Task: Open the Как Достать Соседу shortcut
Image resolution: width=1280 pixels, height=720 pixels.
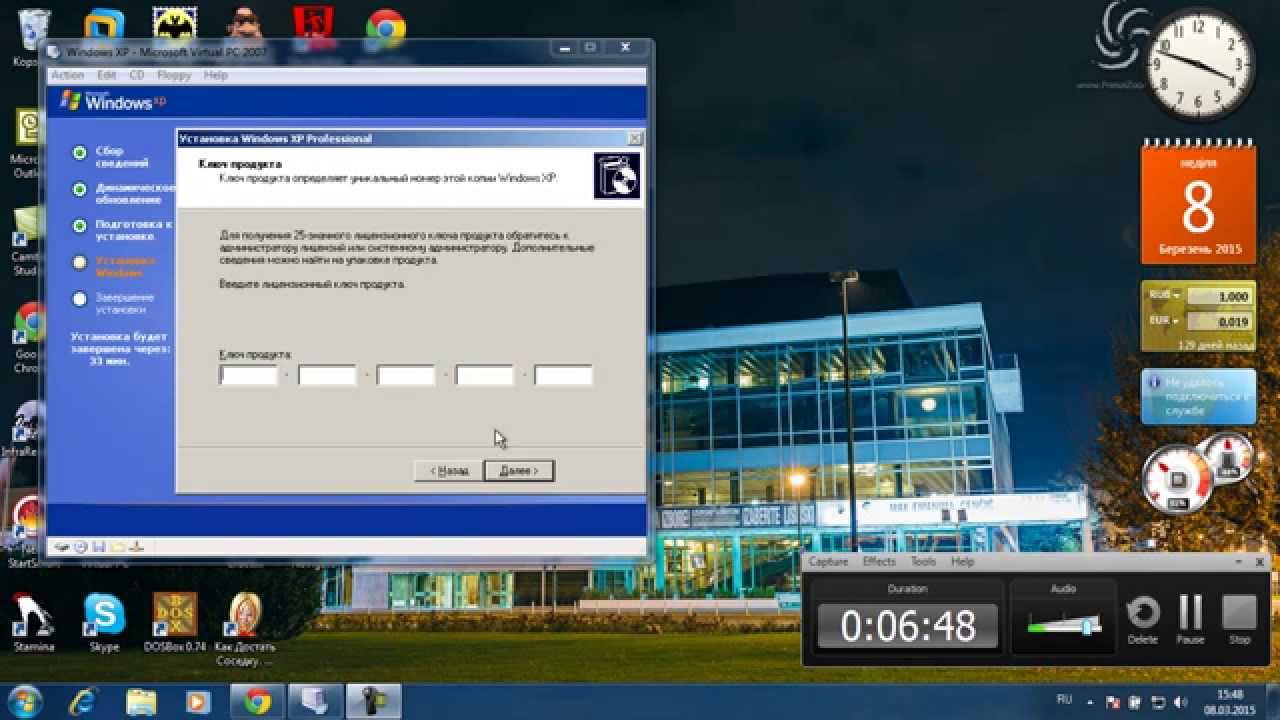Action: click(245, 629)
